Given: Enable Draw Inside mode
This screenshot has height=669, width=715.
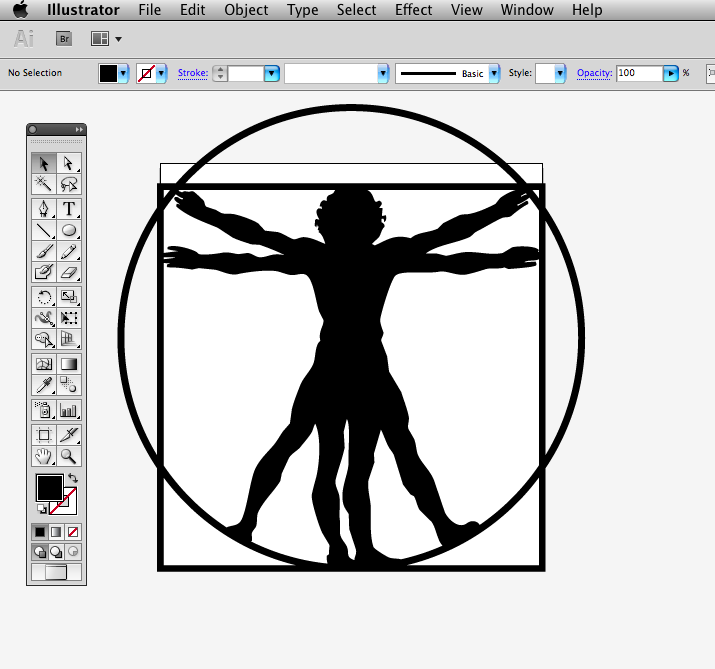Looking at the screenshot, I should 73,552.
